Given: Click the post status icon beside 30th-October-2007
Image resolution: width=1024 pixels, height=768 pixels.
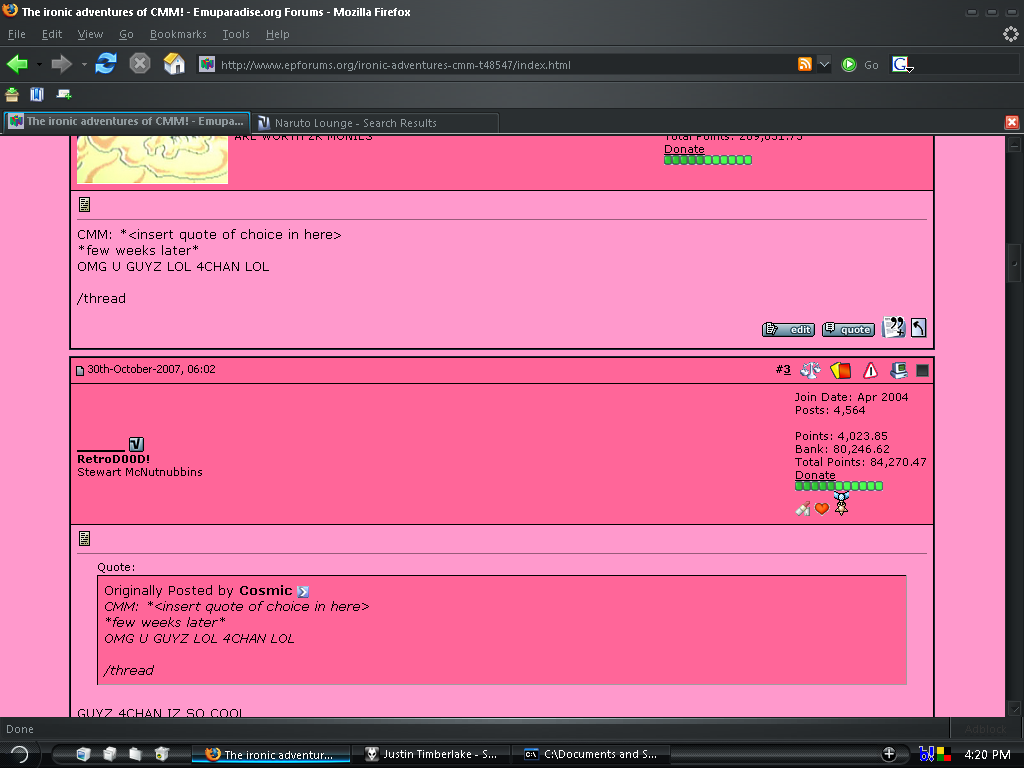Looking at the screenshot, I should 80,370.
